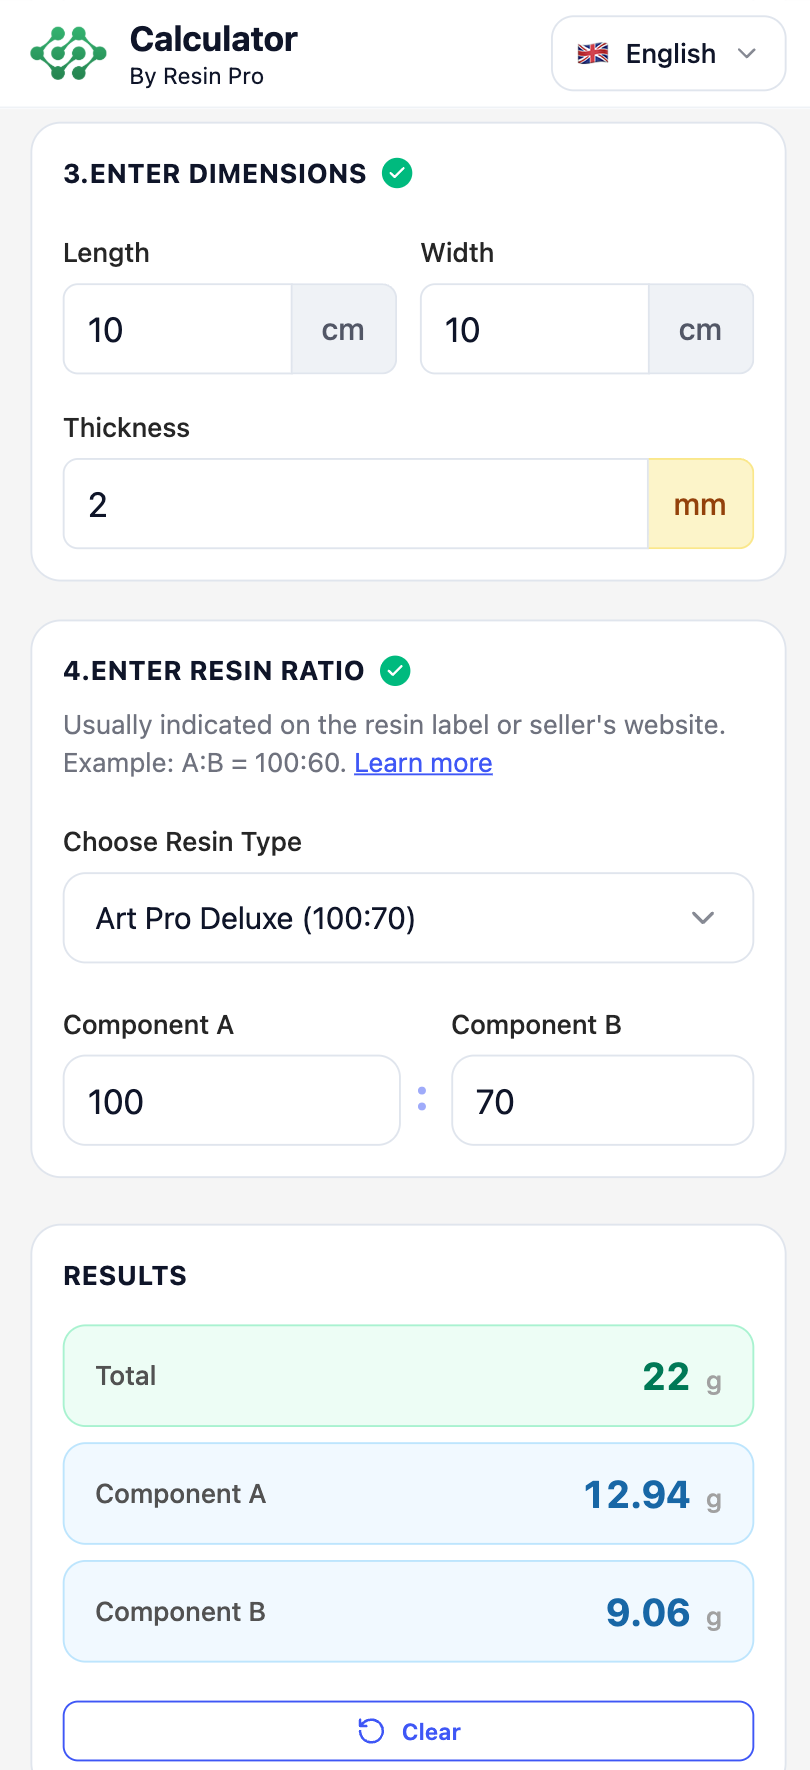The height and width of the screenshot is (1770, 810).
Task: Toggle the Thickness mm unit button
Action: tap(700, 505)
